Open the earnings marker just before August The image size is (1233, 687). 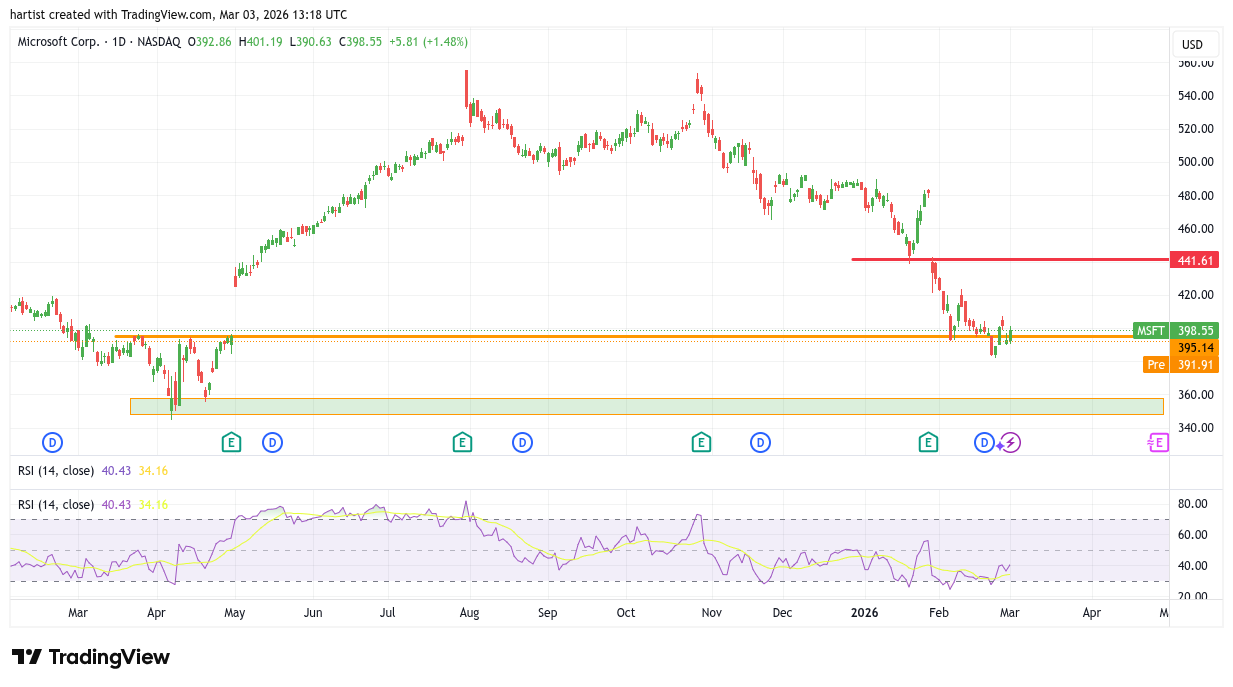[x=461, y=442]
